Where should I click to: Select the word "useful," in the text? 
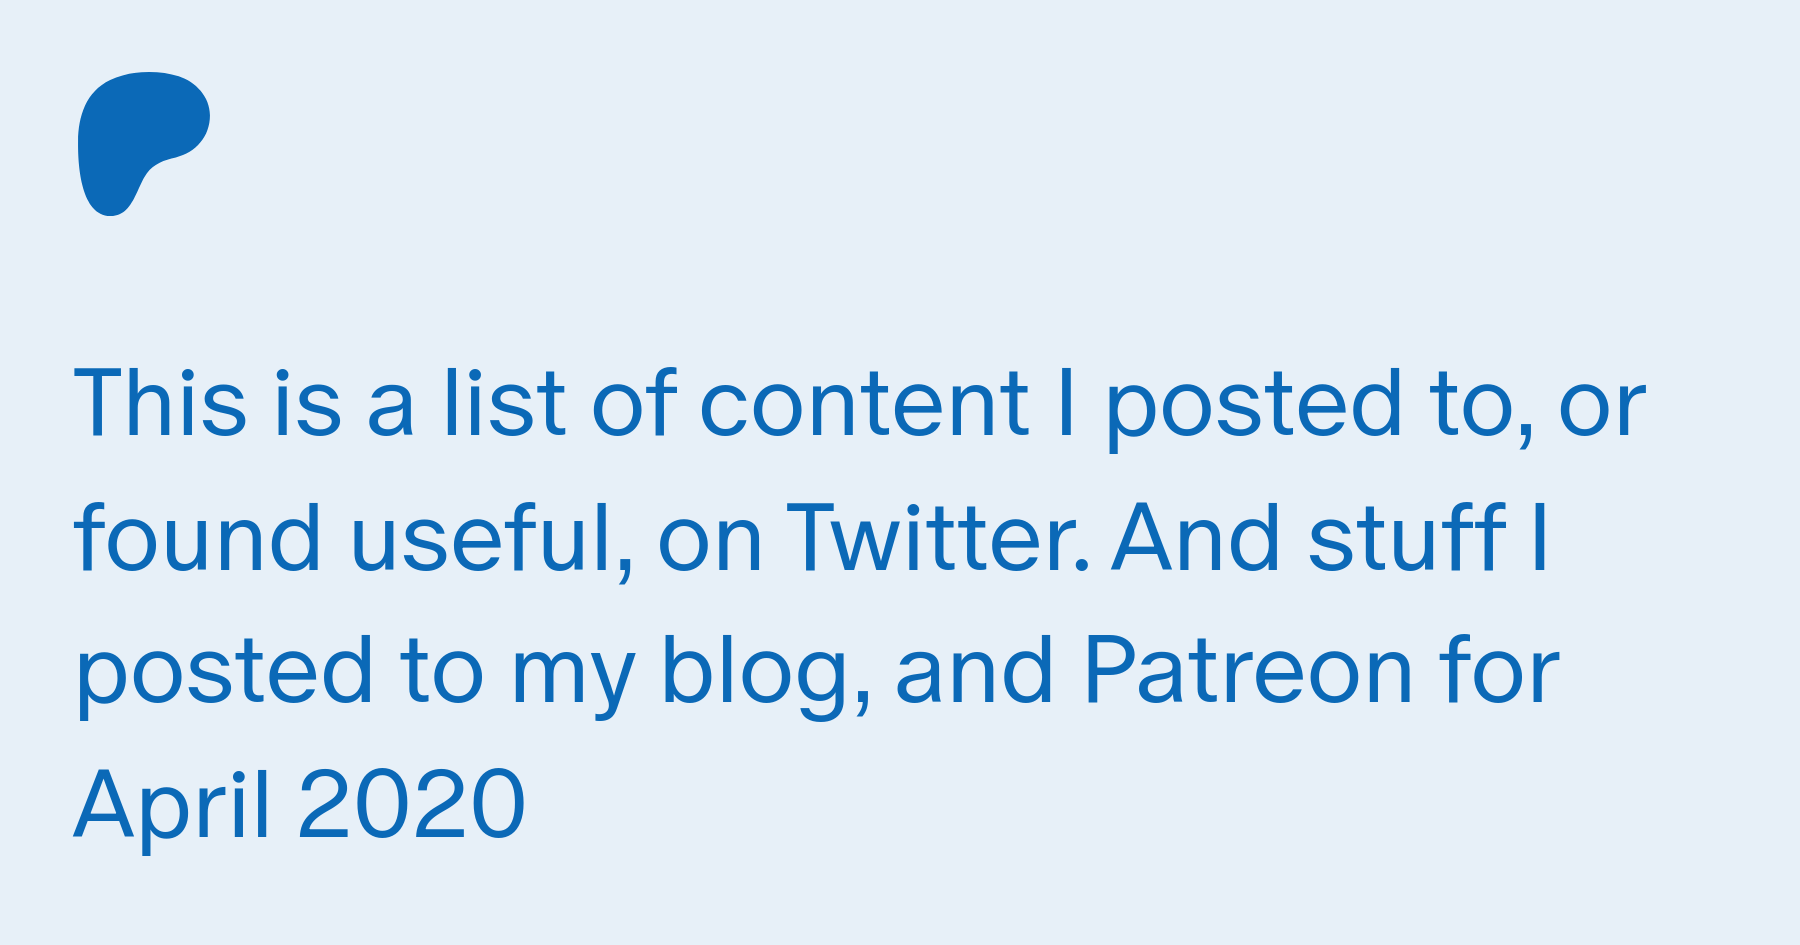coord(492,539)
